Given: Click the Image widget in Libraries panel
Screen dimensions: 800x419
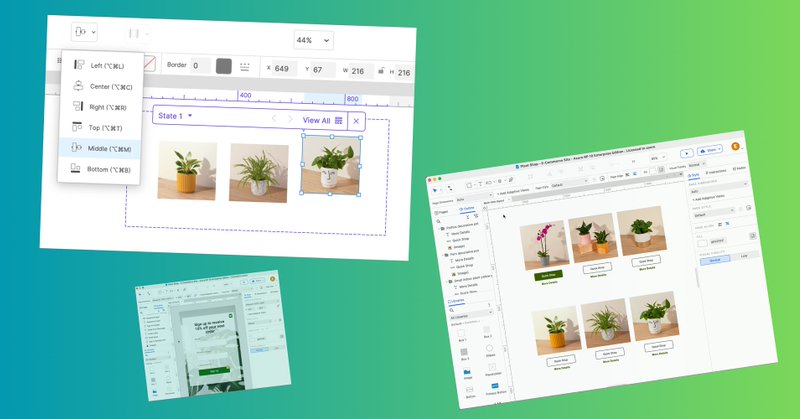Looking at the screenshot, I should pyautogui.click(x=467, y=374).
